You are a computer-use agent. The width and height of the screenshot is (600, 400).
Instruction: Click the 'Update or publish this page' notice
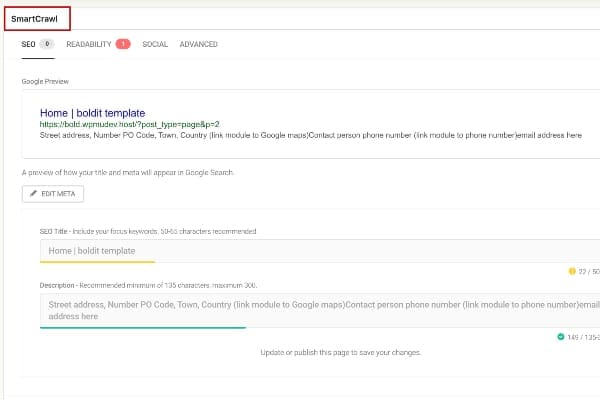coord(340,352)
